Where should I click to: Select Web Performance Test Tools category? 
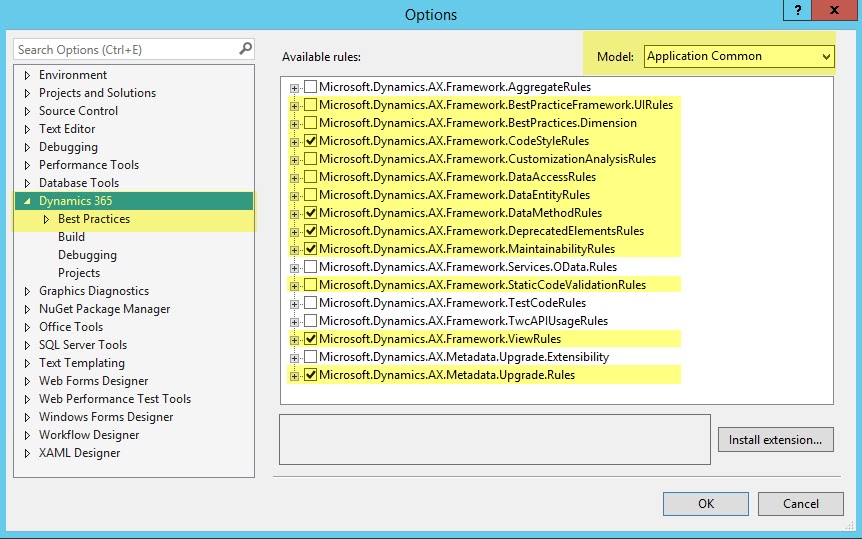[115, 399]
